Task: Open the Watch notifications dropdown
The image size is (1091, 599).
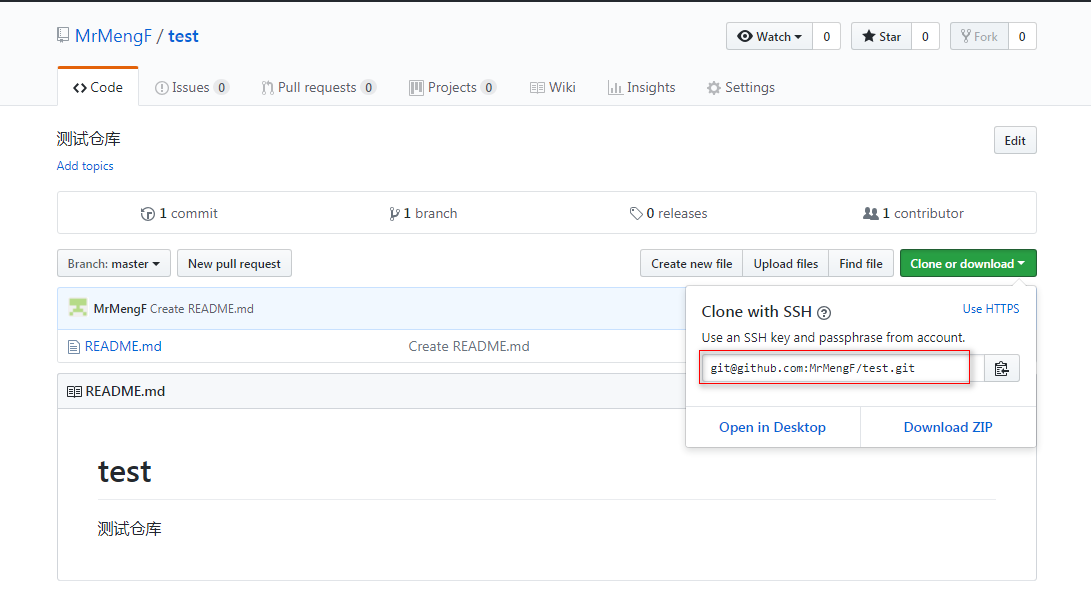Action: pyautogui.click(x=769, y=37)
